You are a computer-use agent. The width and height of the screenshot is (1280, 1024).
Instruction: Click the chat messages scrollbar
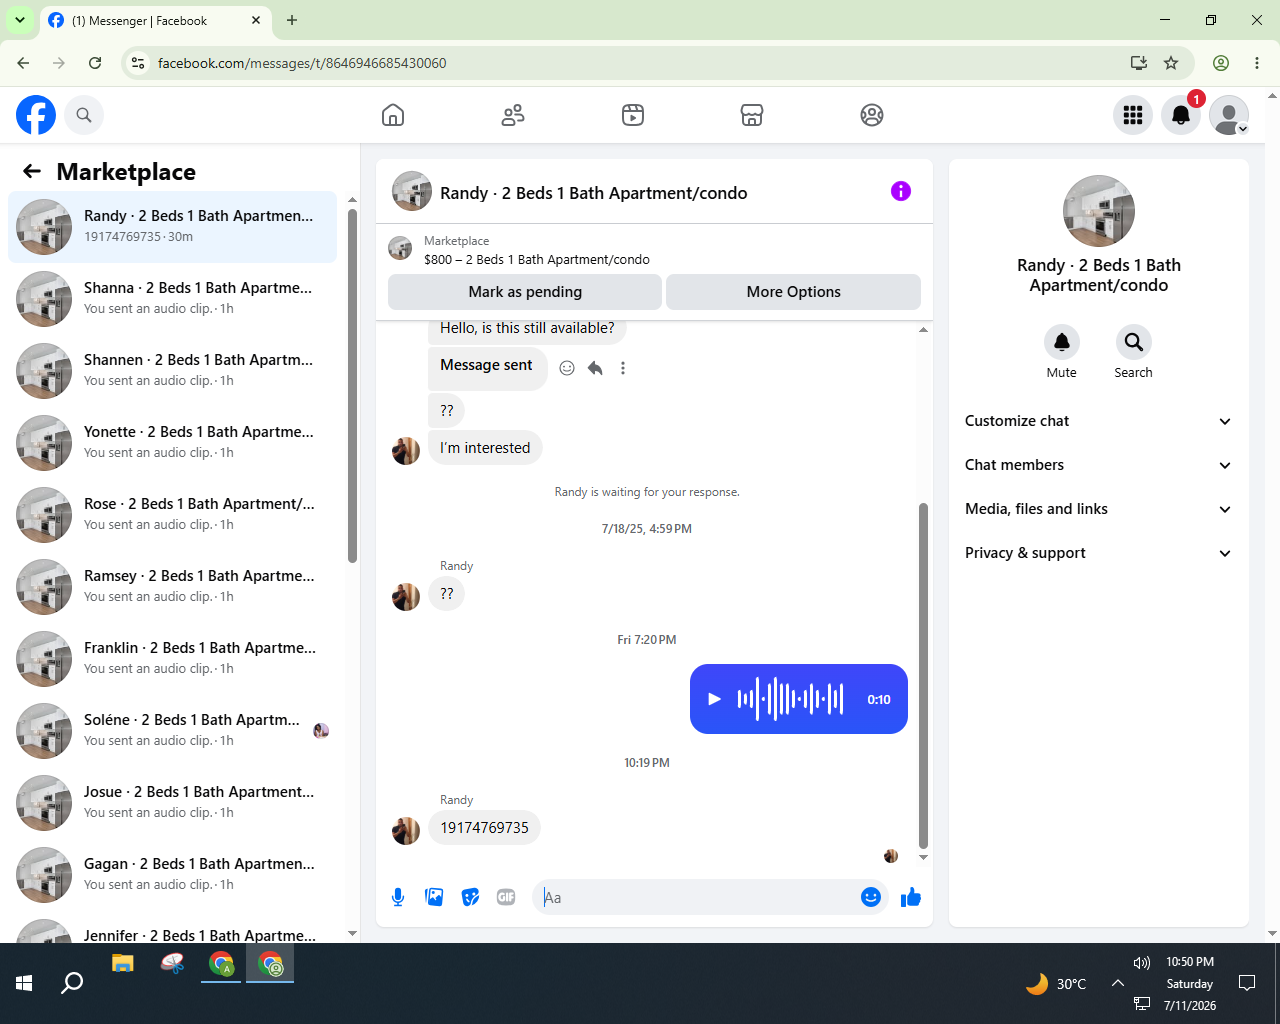[x=923, y=675]
